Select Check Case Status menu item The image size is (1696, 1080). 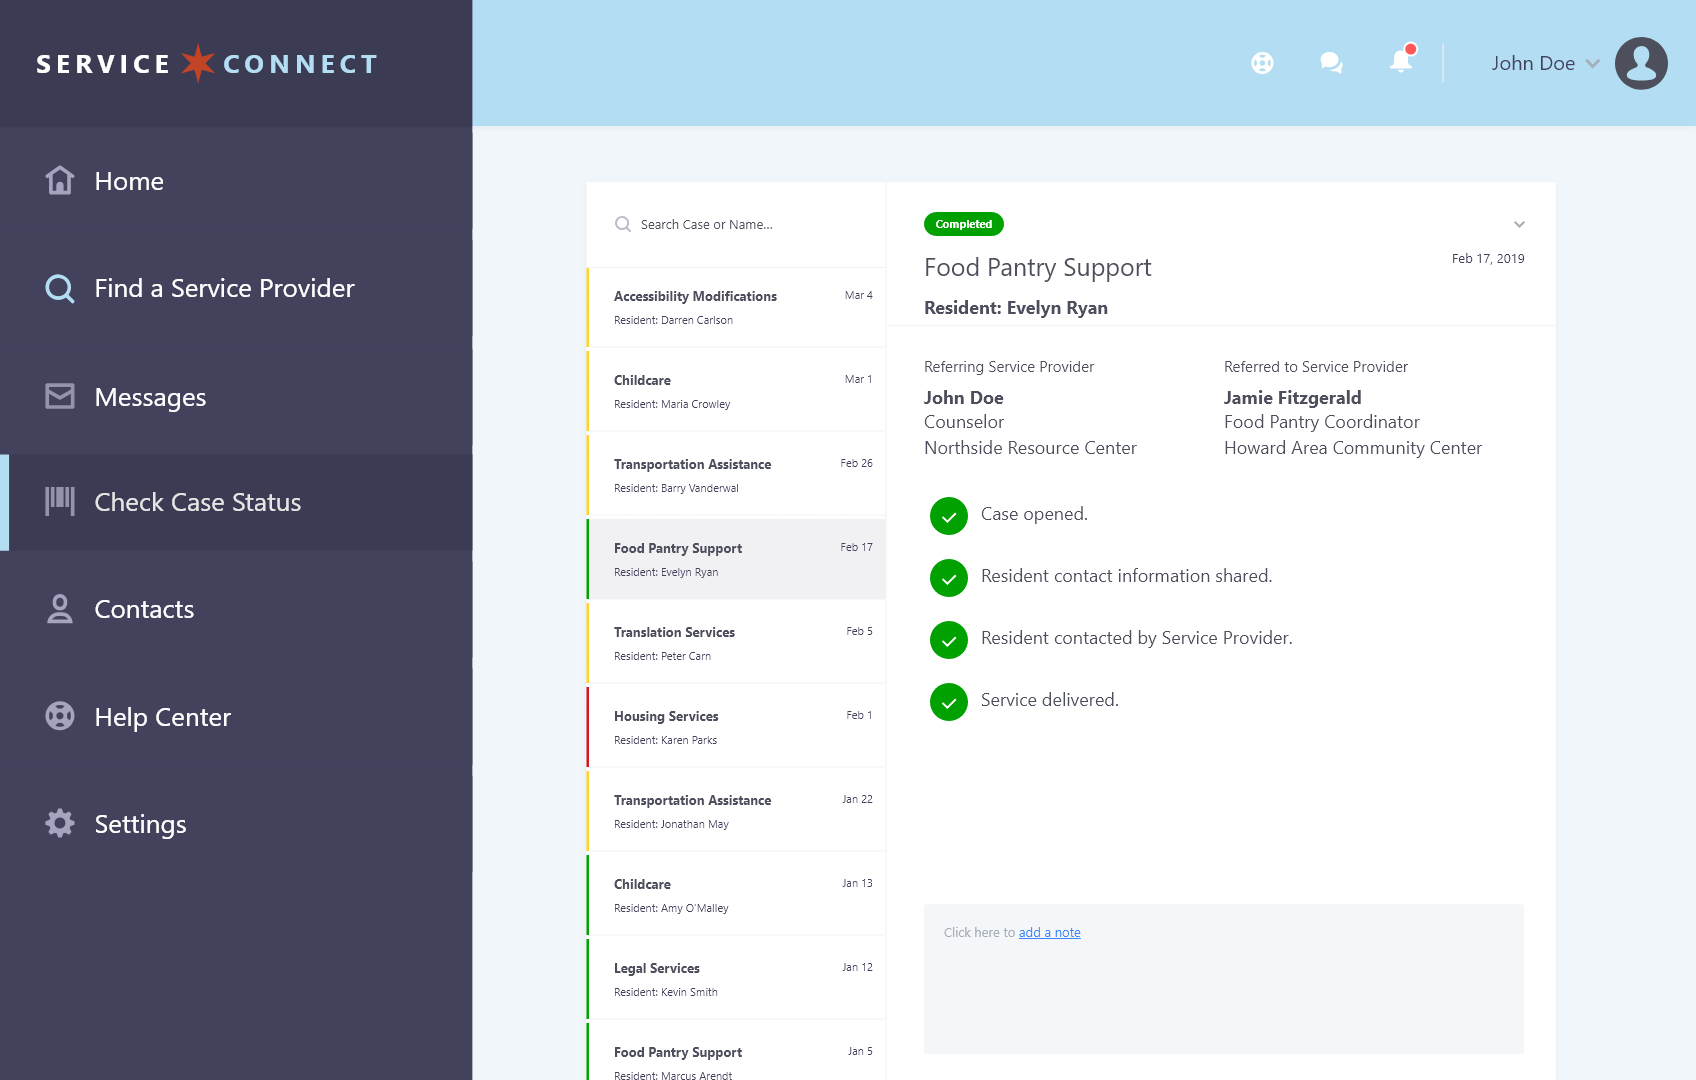tap(236, 503)
